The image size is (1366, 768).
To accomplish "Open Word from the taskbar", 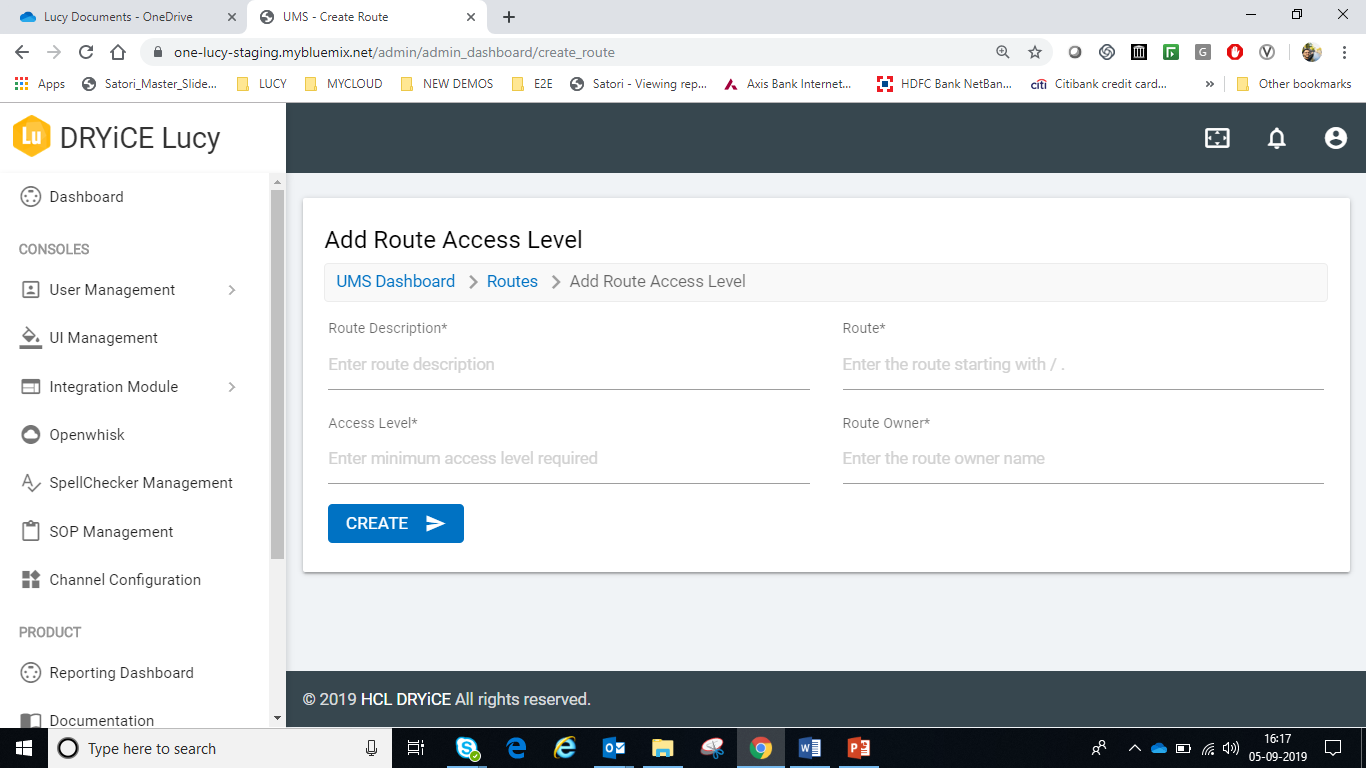I will pyautogui.click(x=810, y=748).
